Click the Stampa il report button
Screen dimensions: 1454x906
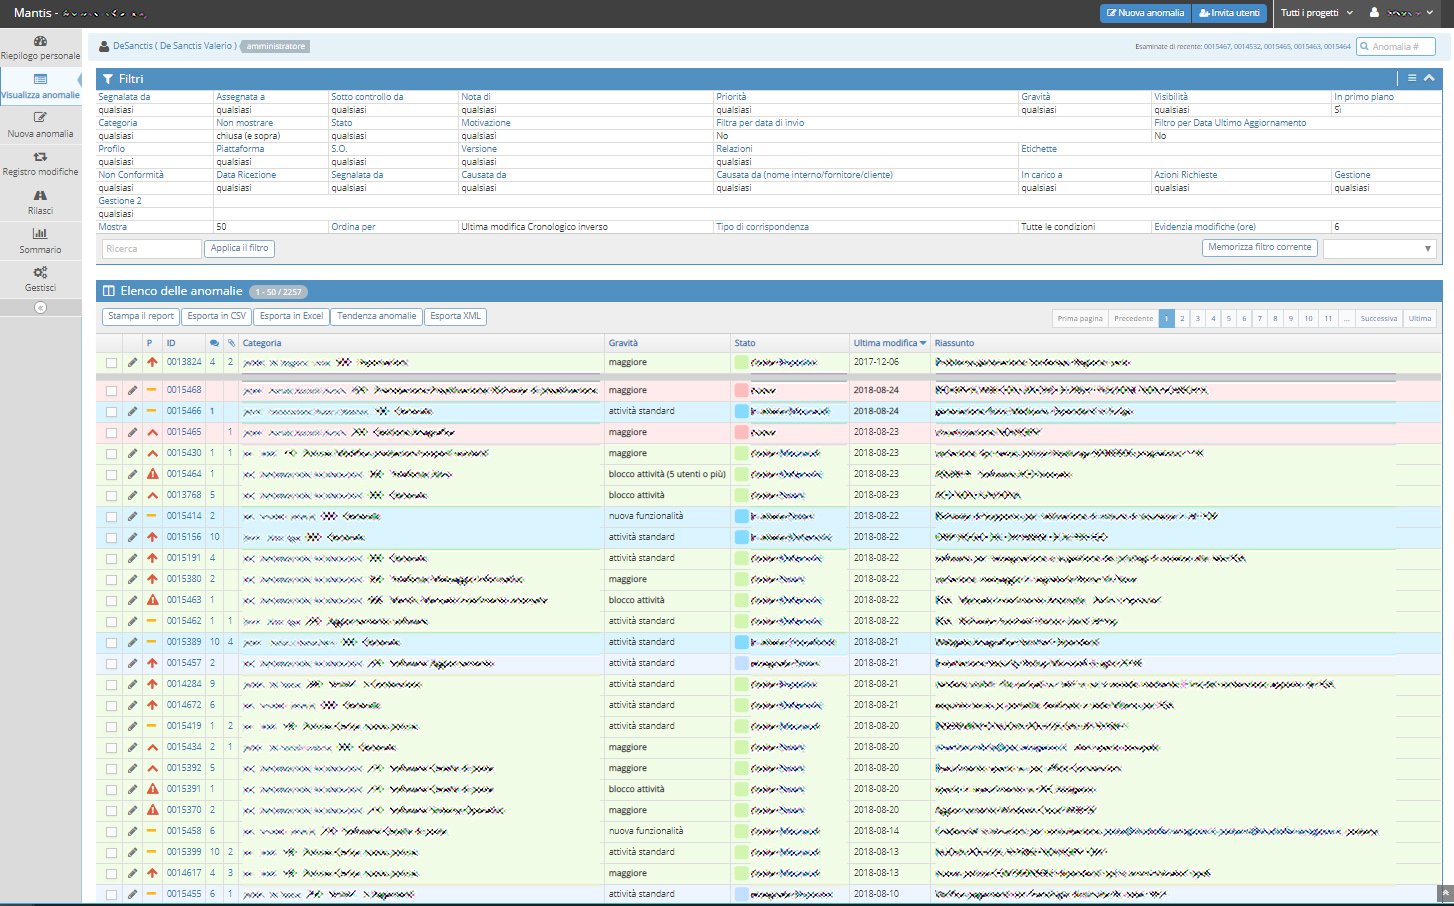point(141,316)
